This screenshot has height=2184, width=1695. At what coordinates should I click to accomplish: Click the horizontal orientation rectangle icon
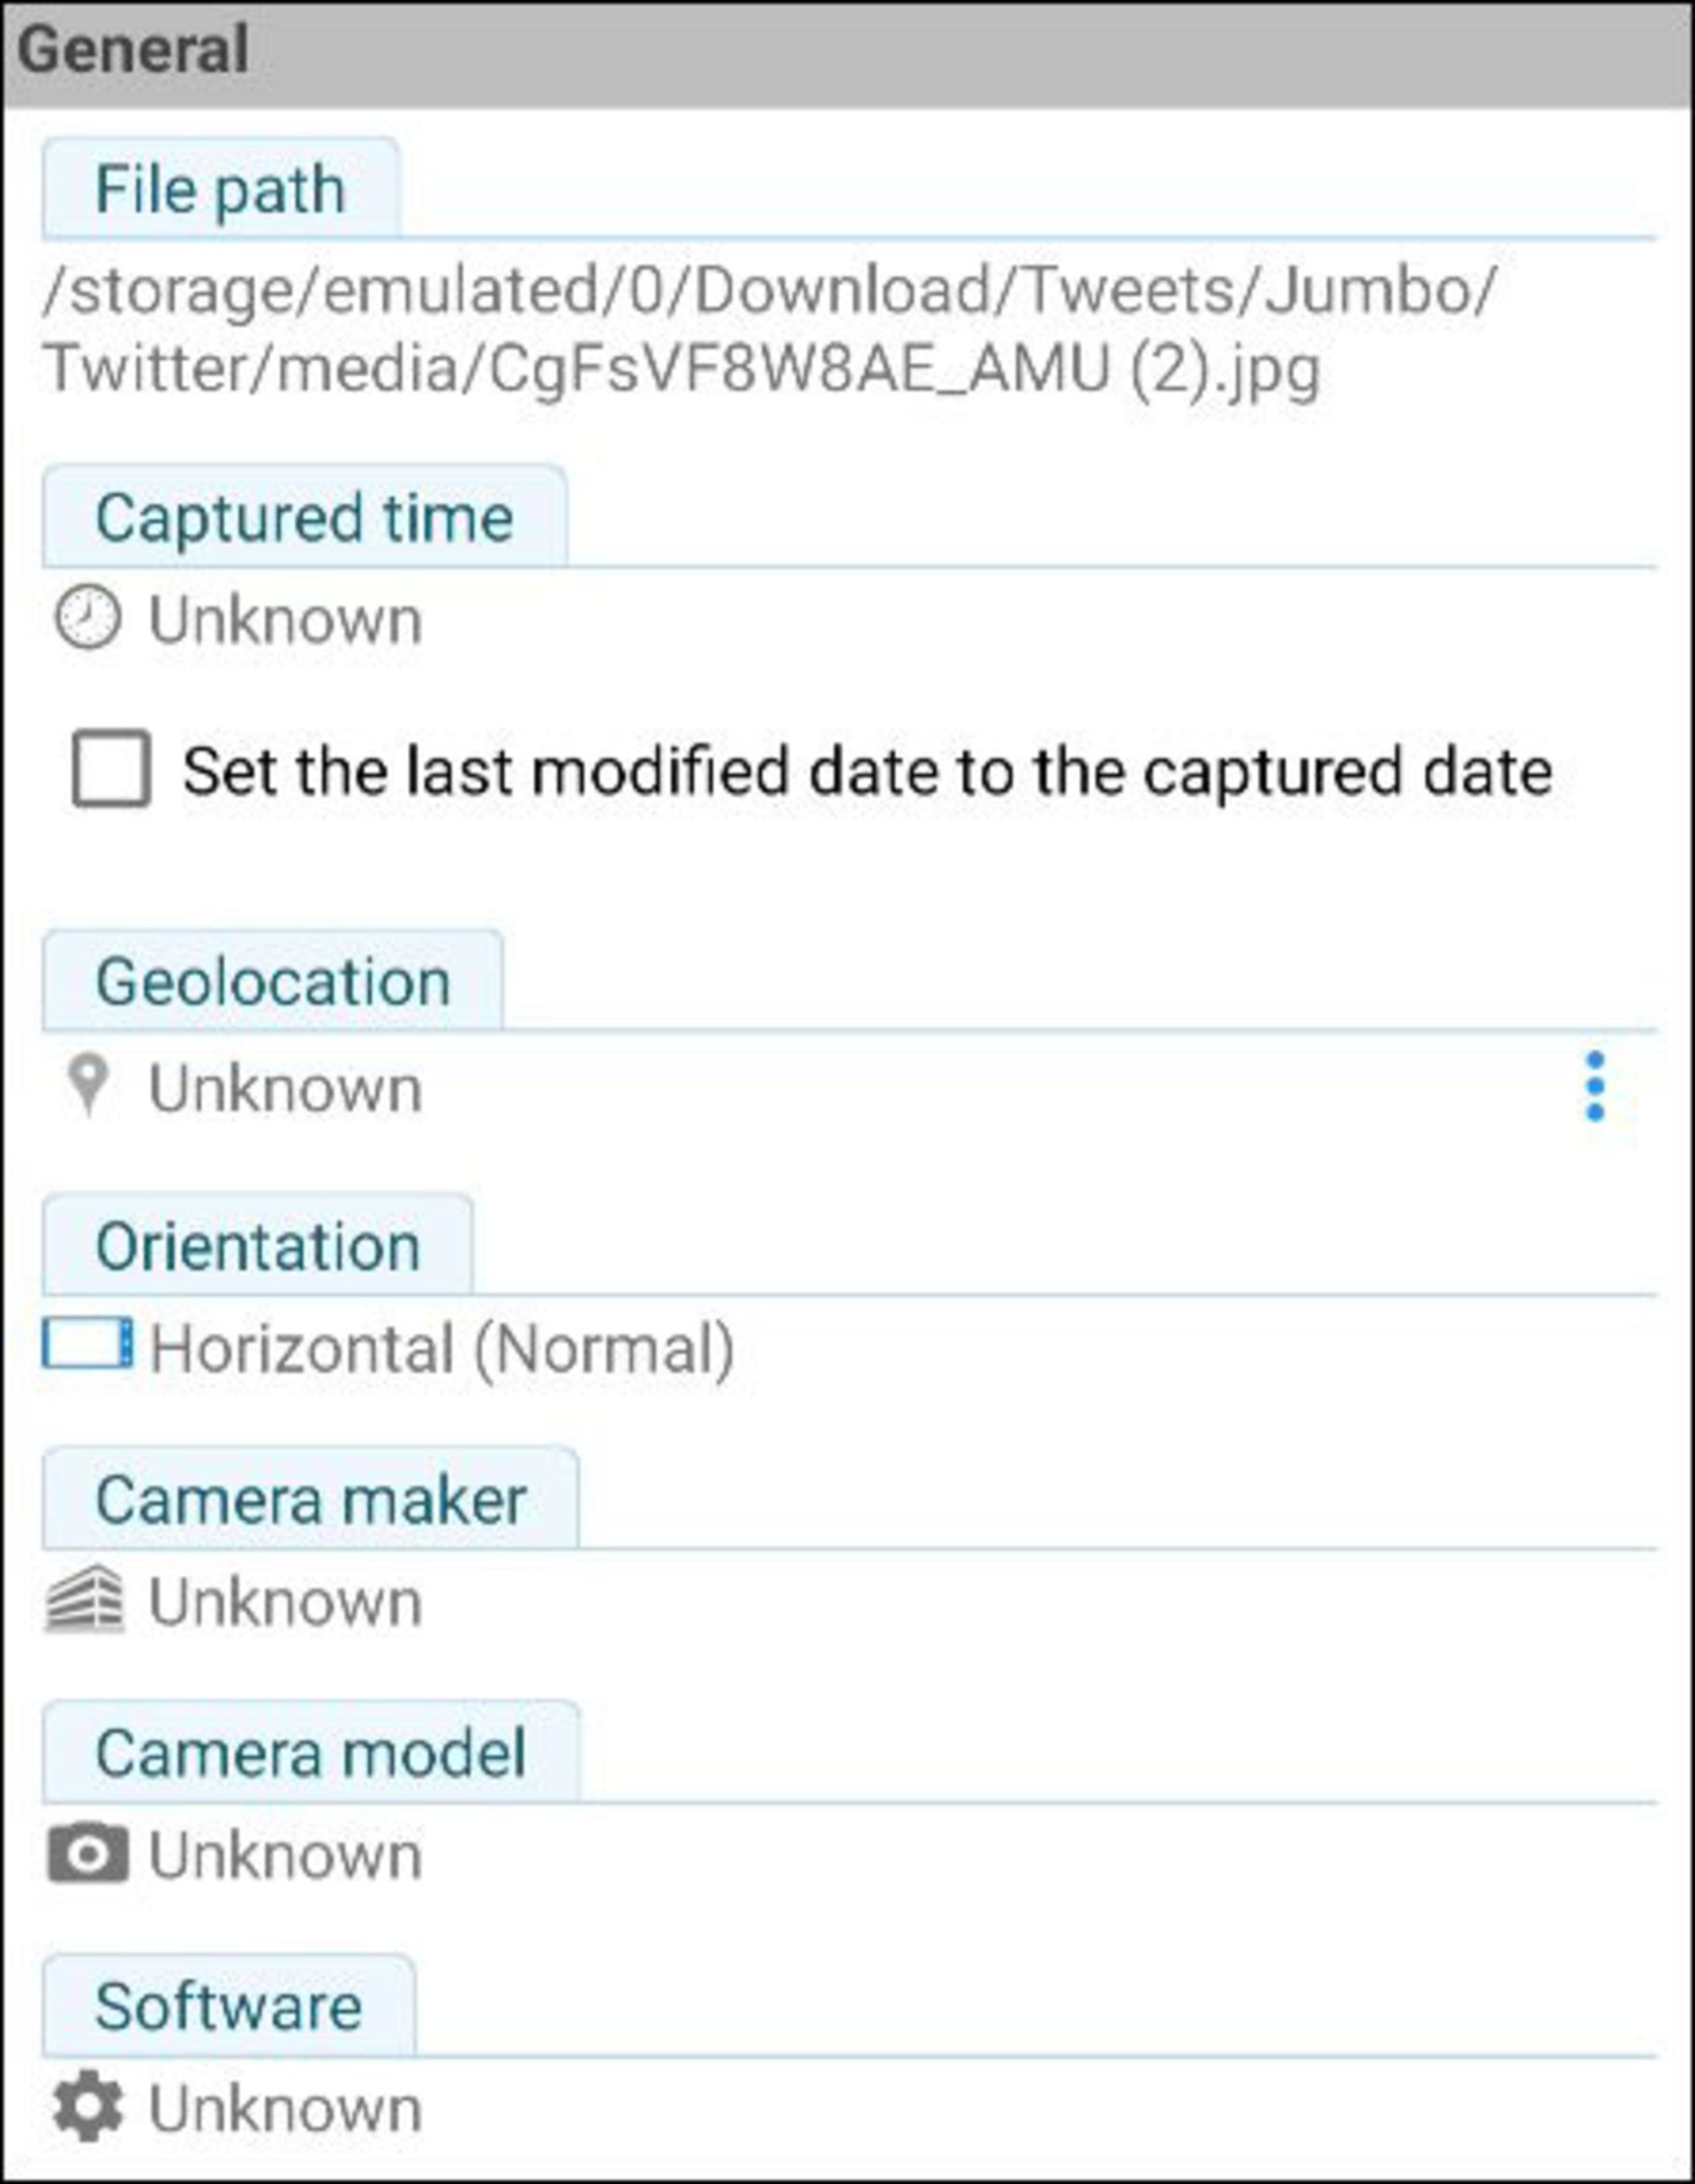pyautogui.click(x=87, y=1343)
